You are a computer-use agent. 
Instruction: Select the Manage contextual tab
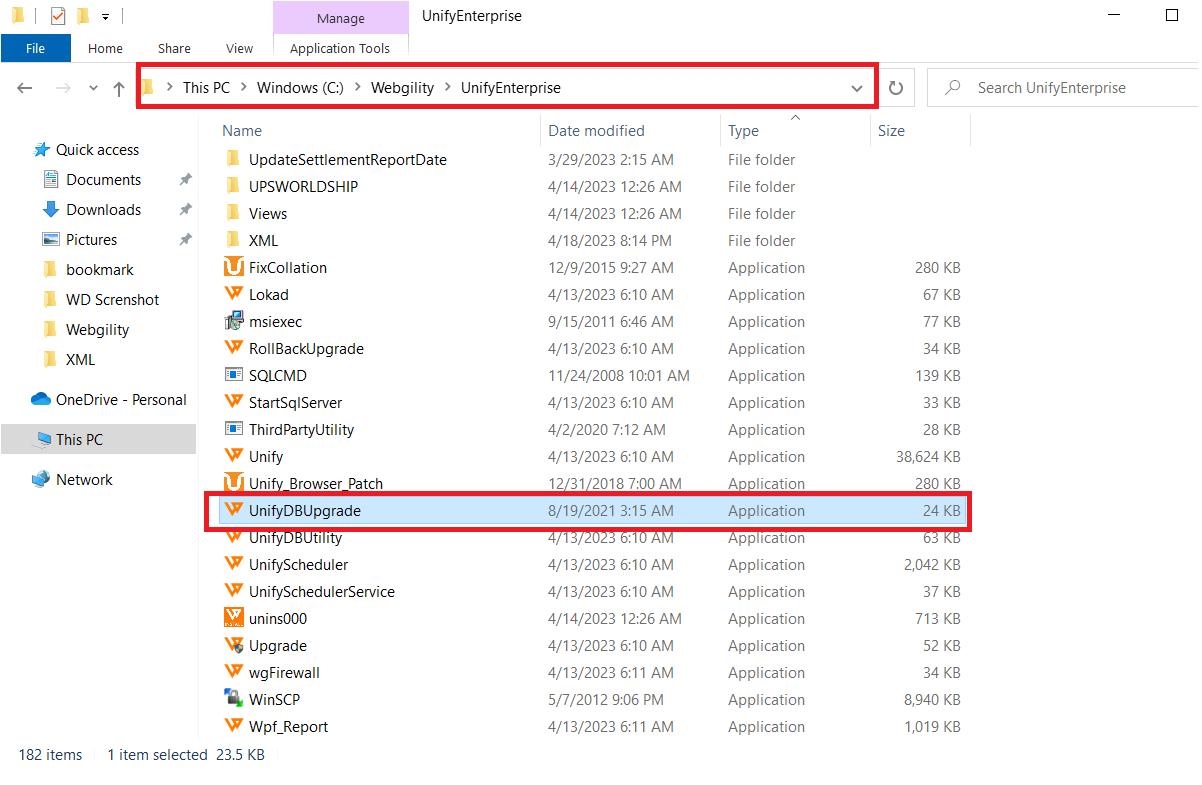340,18
